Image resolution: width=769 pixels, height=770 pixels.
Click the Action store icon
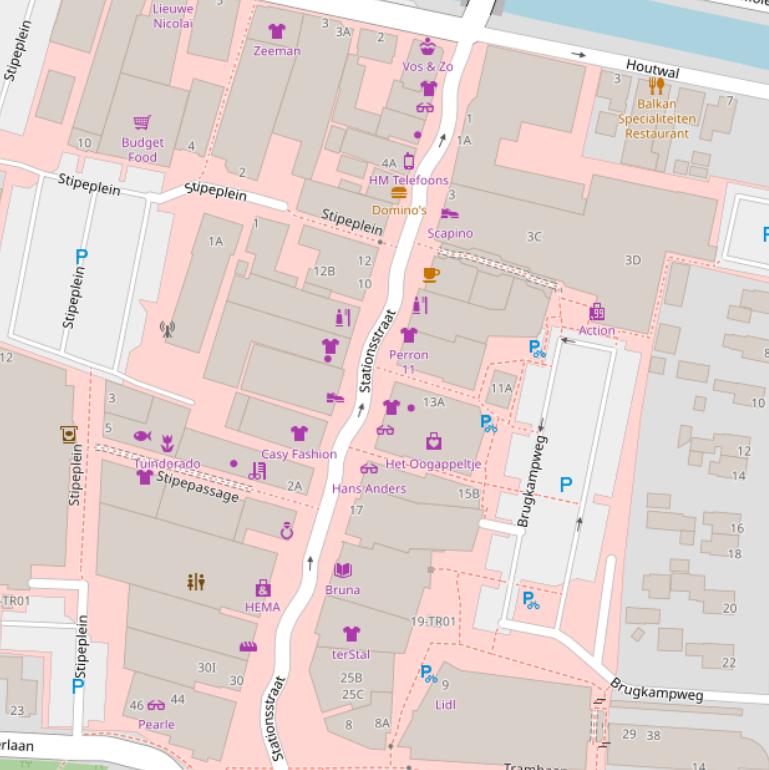(597, 311)
